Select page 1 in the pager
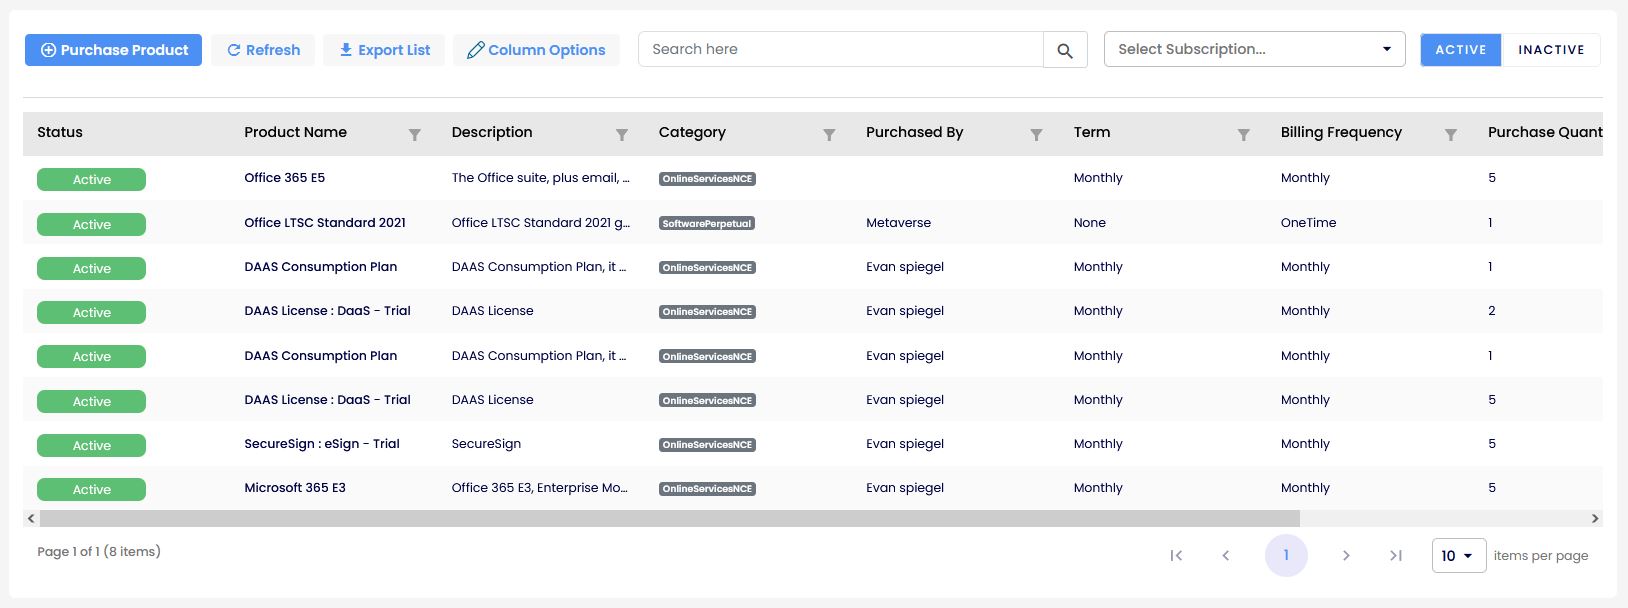 [x=1286, y=556]
